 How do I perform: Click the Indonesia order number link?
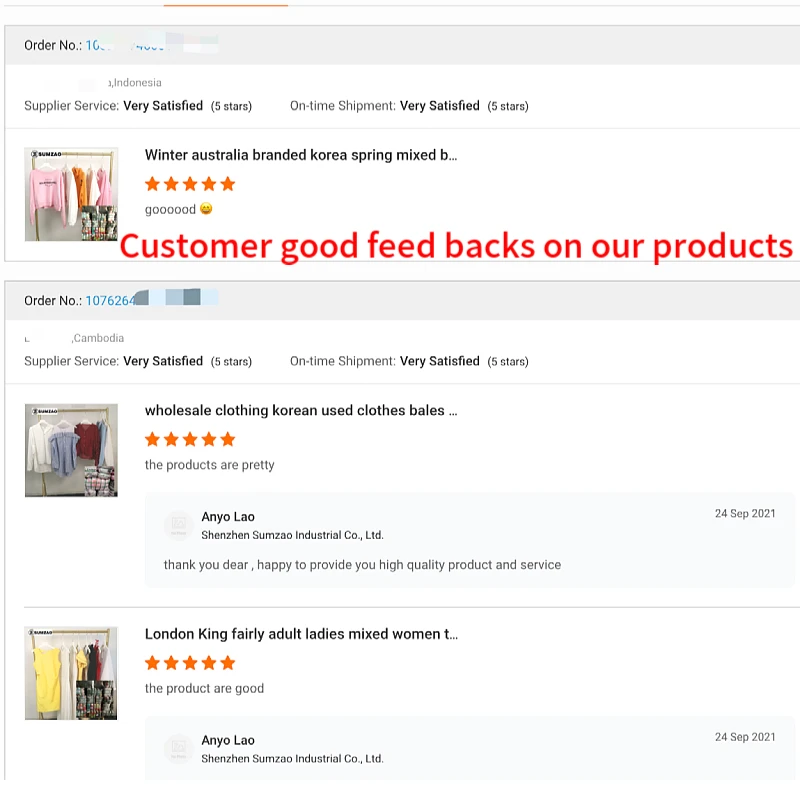click(125, 46)
